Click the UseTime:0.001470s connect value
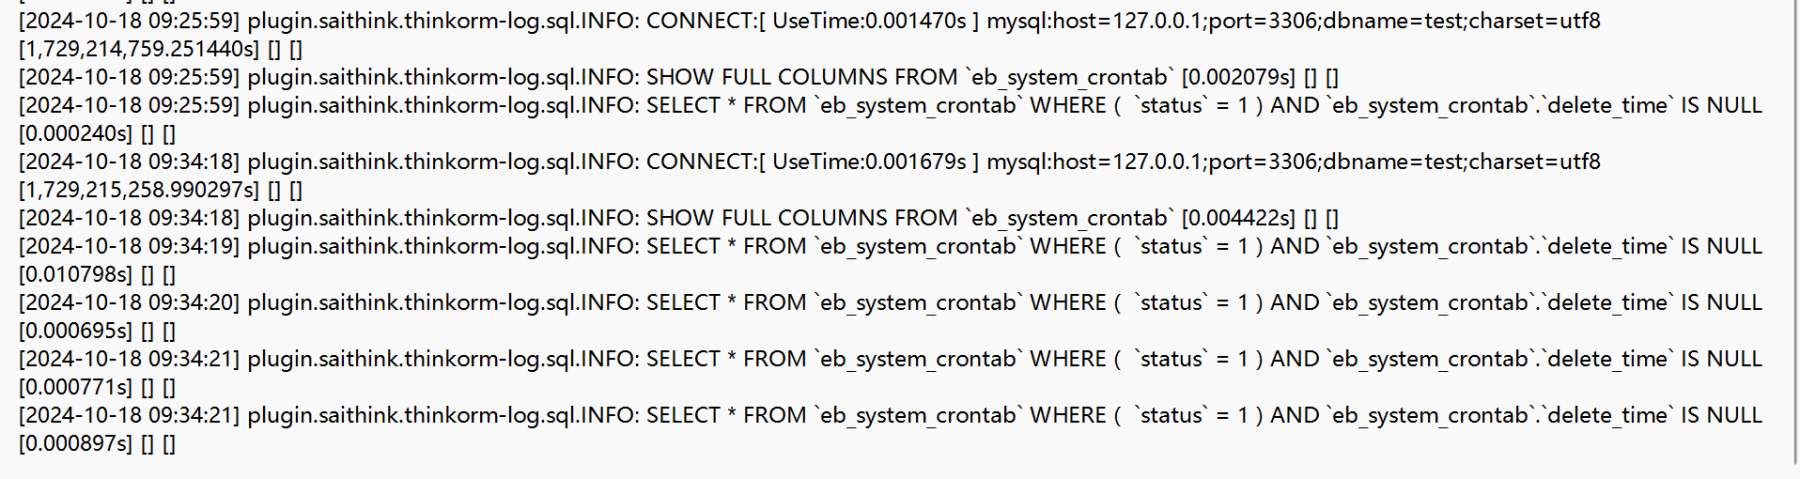 click(869, 20)
